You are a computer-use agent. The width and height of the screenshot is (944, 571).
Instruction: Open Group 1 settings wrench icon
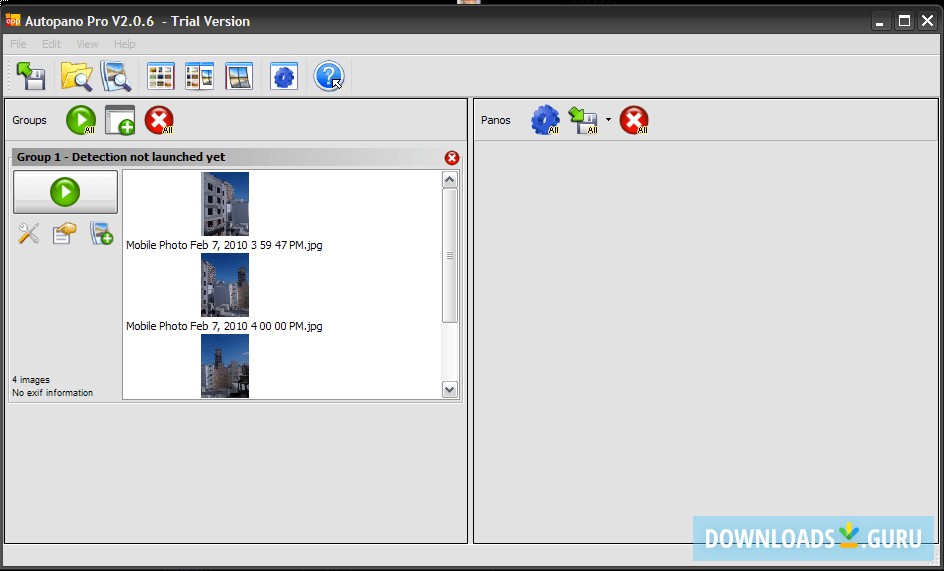tap(28, 233)
